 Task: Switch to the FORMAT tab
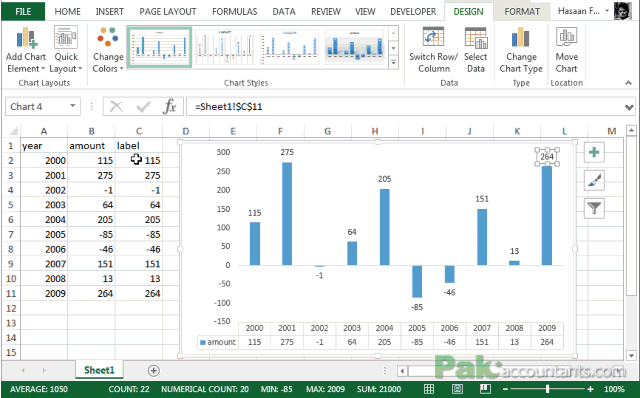pyautogui.click(x=522, y=11)
